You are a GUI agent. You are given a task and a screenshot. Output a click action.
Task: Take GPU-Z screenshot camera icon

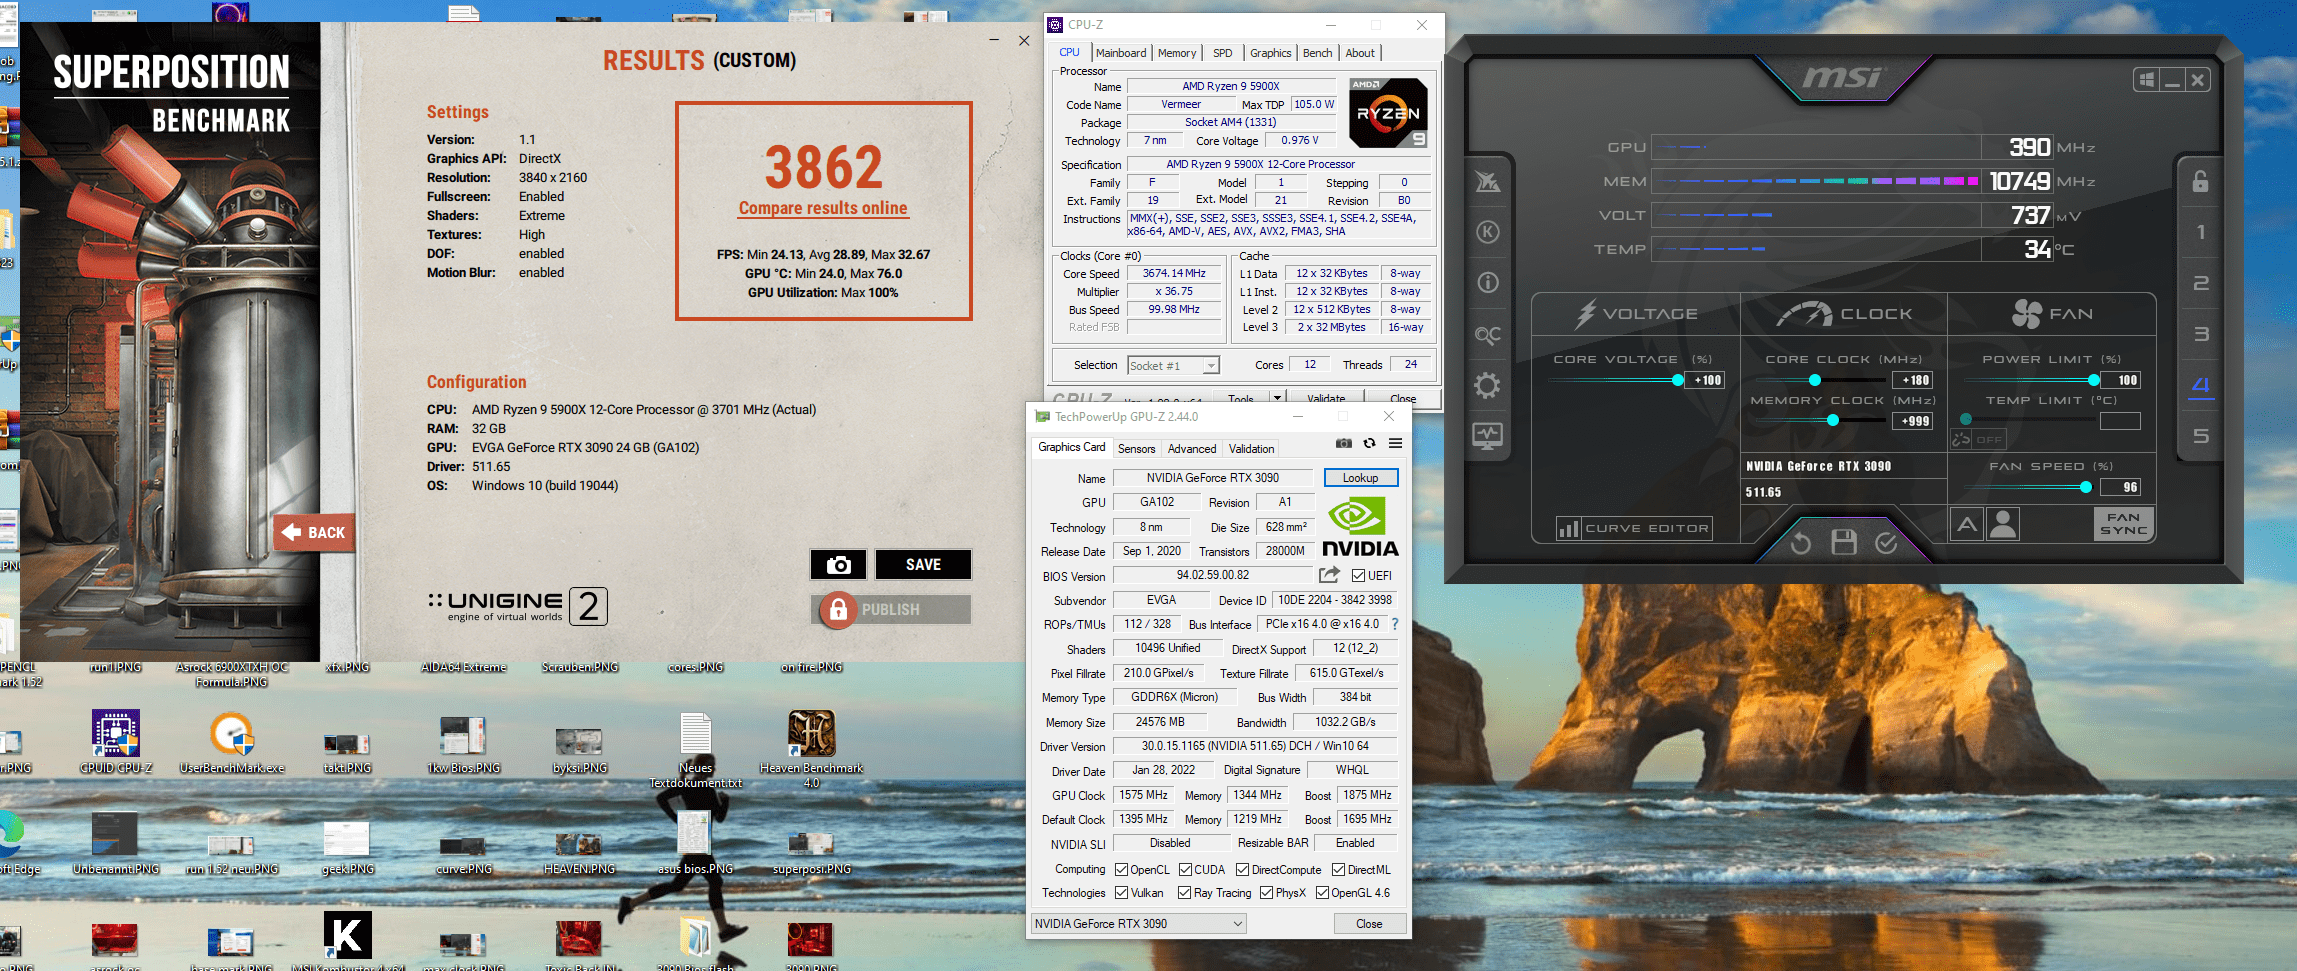(x=1344, y=444)
